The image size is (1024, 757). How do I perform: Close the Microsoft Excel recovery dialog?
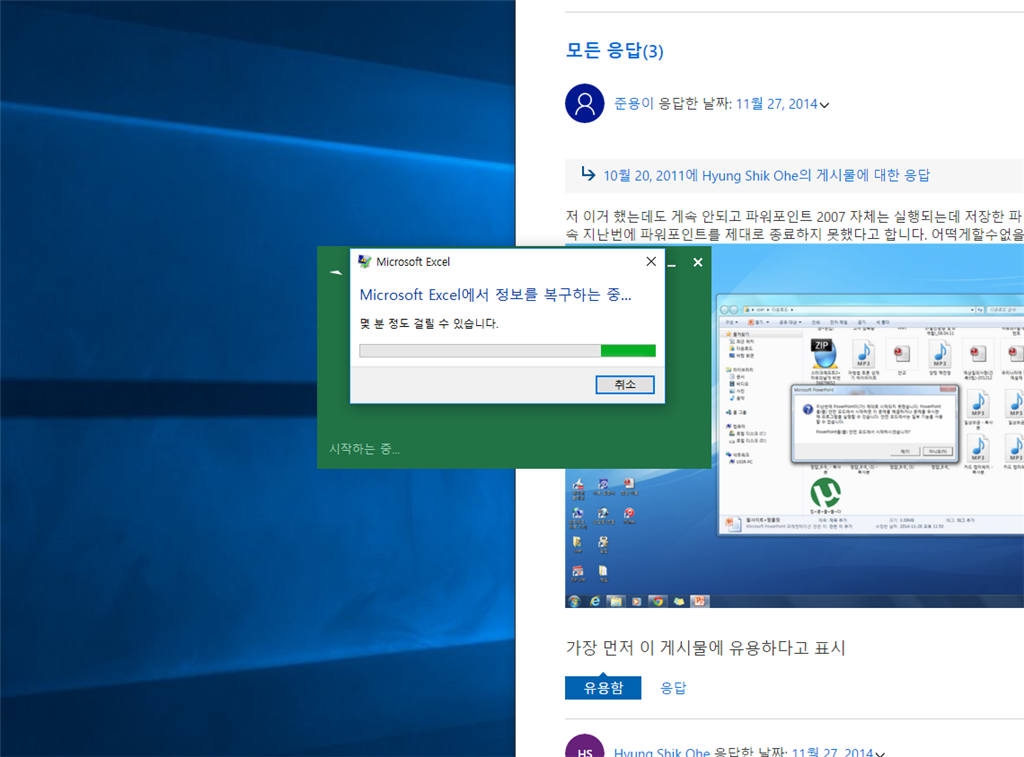point(651,261)
